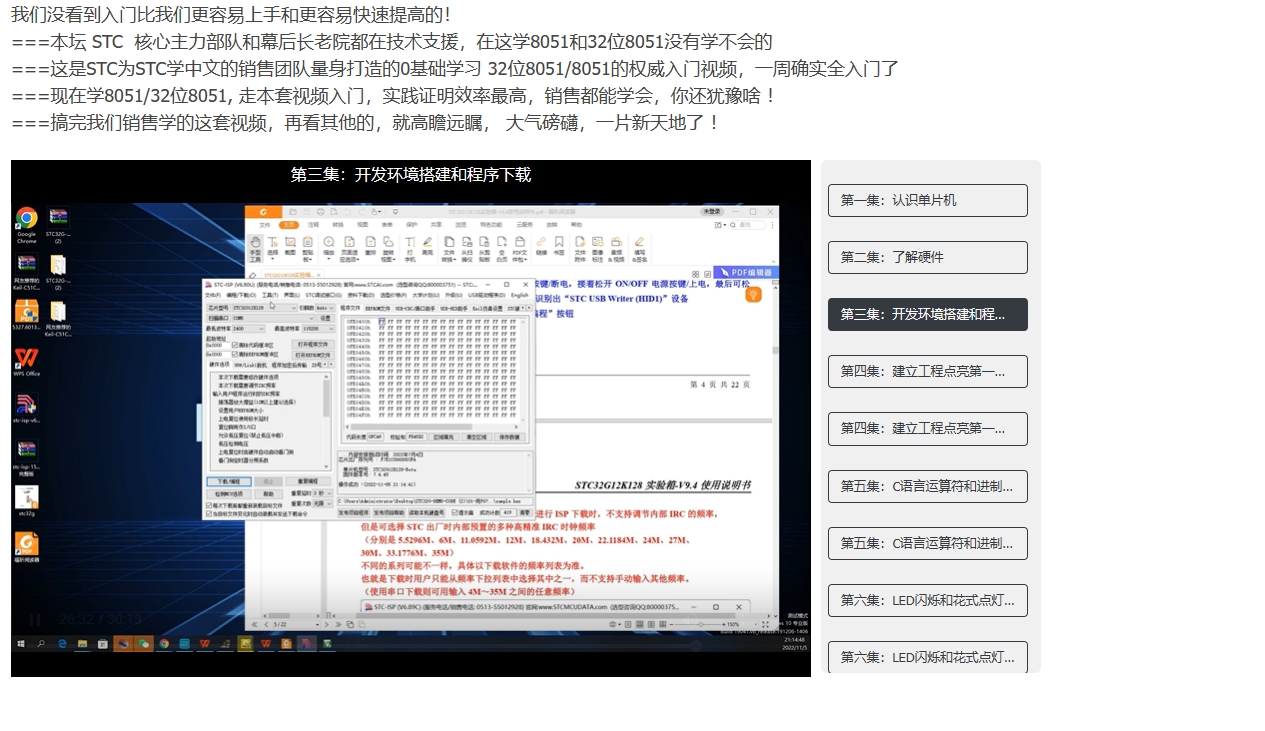Click the line starting 我们没看到入门比我们更容易上手
1265x731 pixels.
(x=231, y=15)
